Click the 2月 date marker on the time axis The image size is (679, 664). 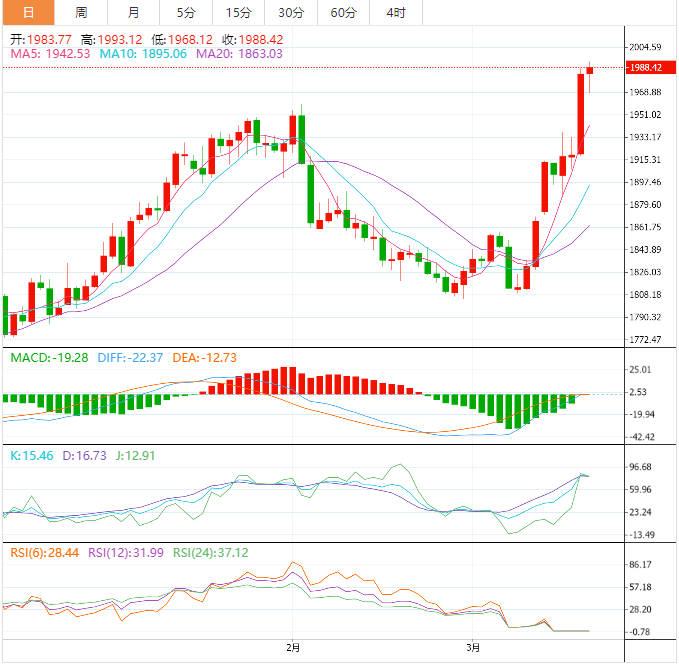[x=292, y=648]
